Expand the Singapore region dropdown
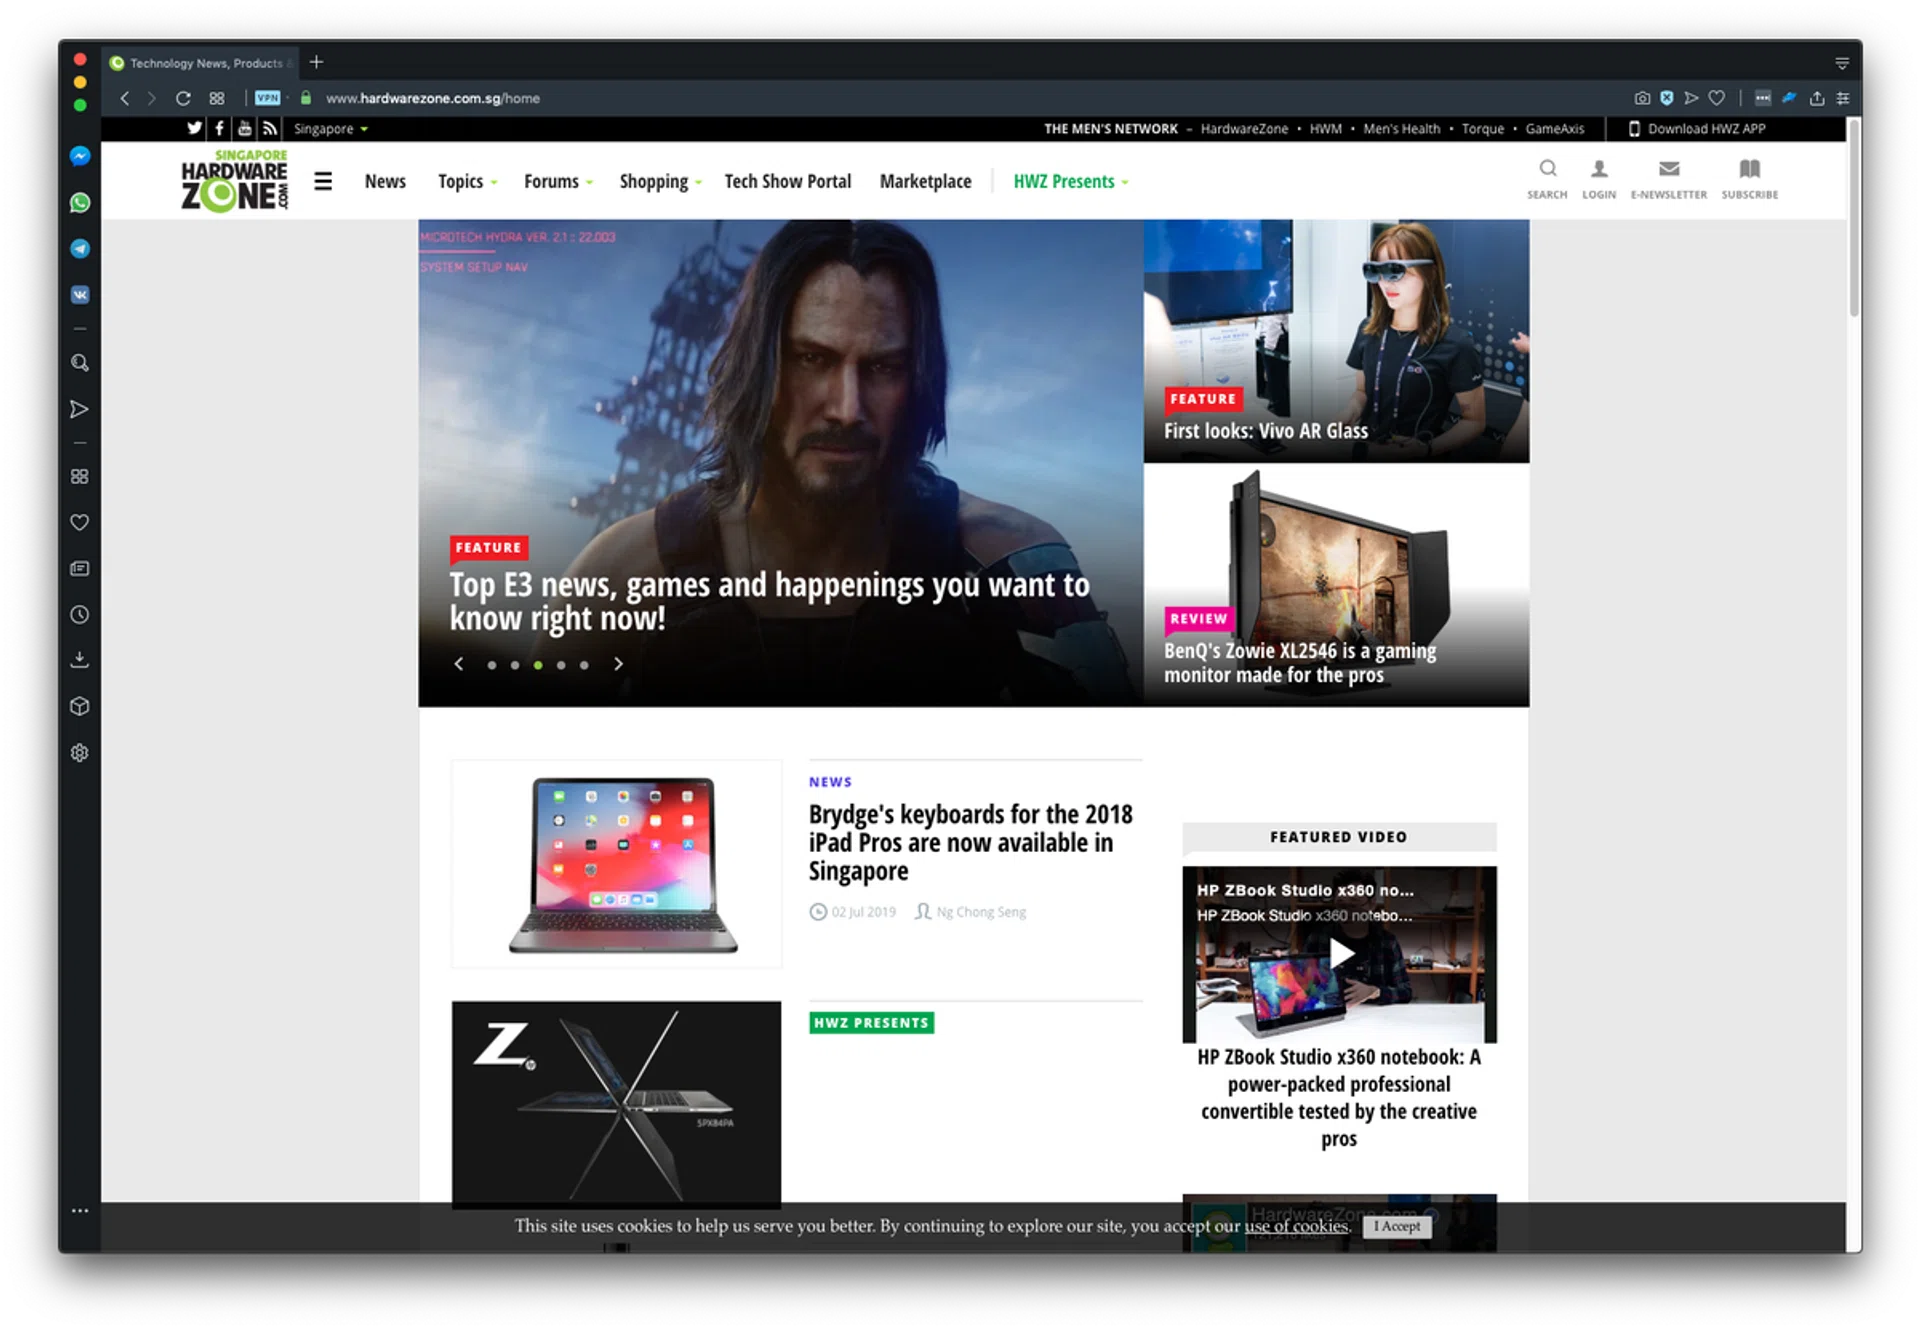 [x=331, y=129]
